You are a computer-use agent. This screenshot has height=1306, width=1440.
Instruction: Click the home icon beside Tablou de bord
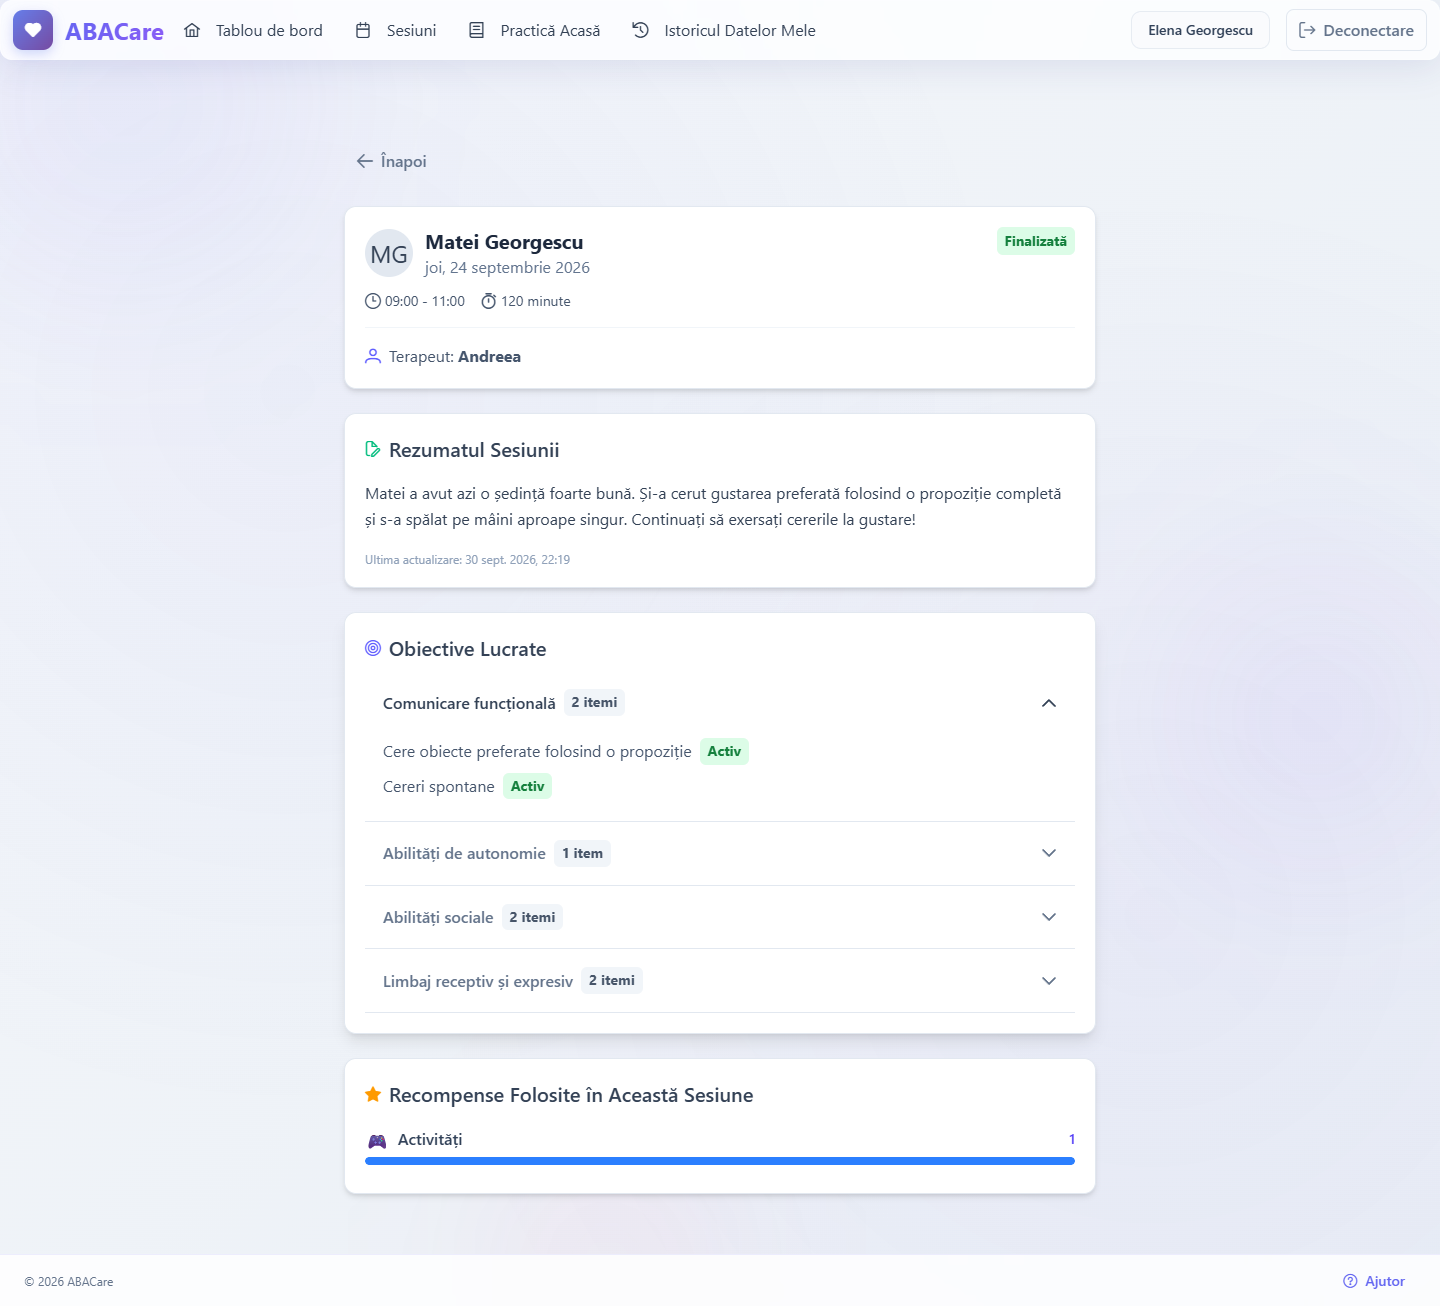click(192, 30)
